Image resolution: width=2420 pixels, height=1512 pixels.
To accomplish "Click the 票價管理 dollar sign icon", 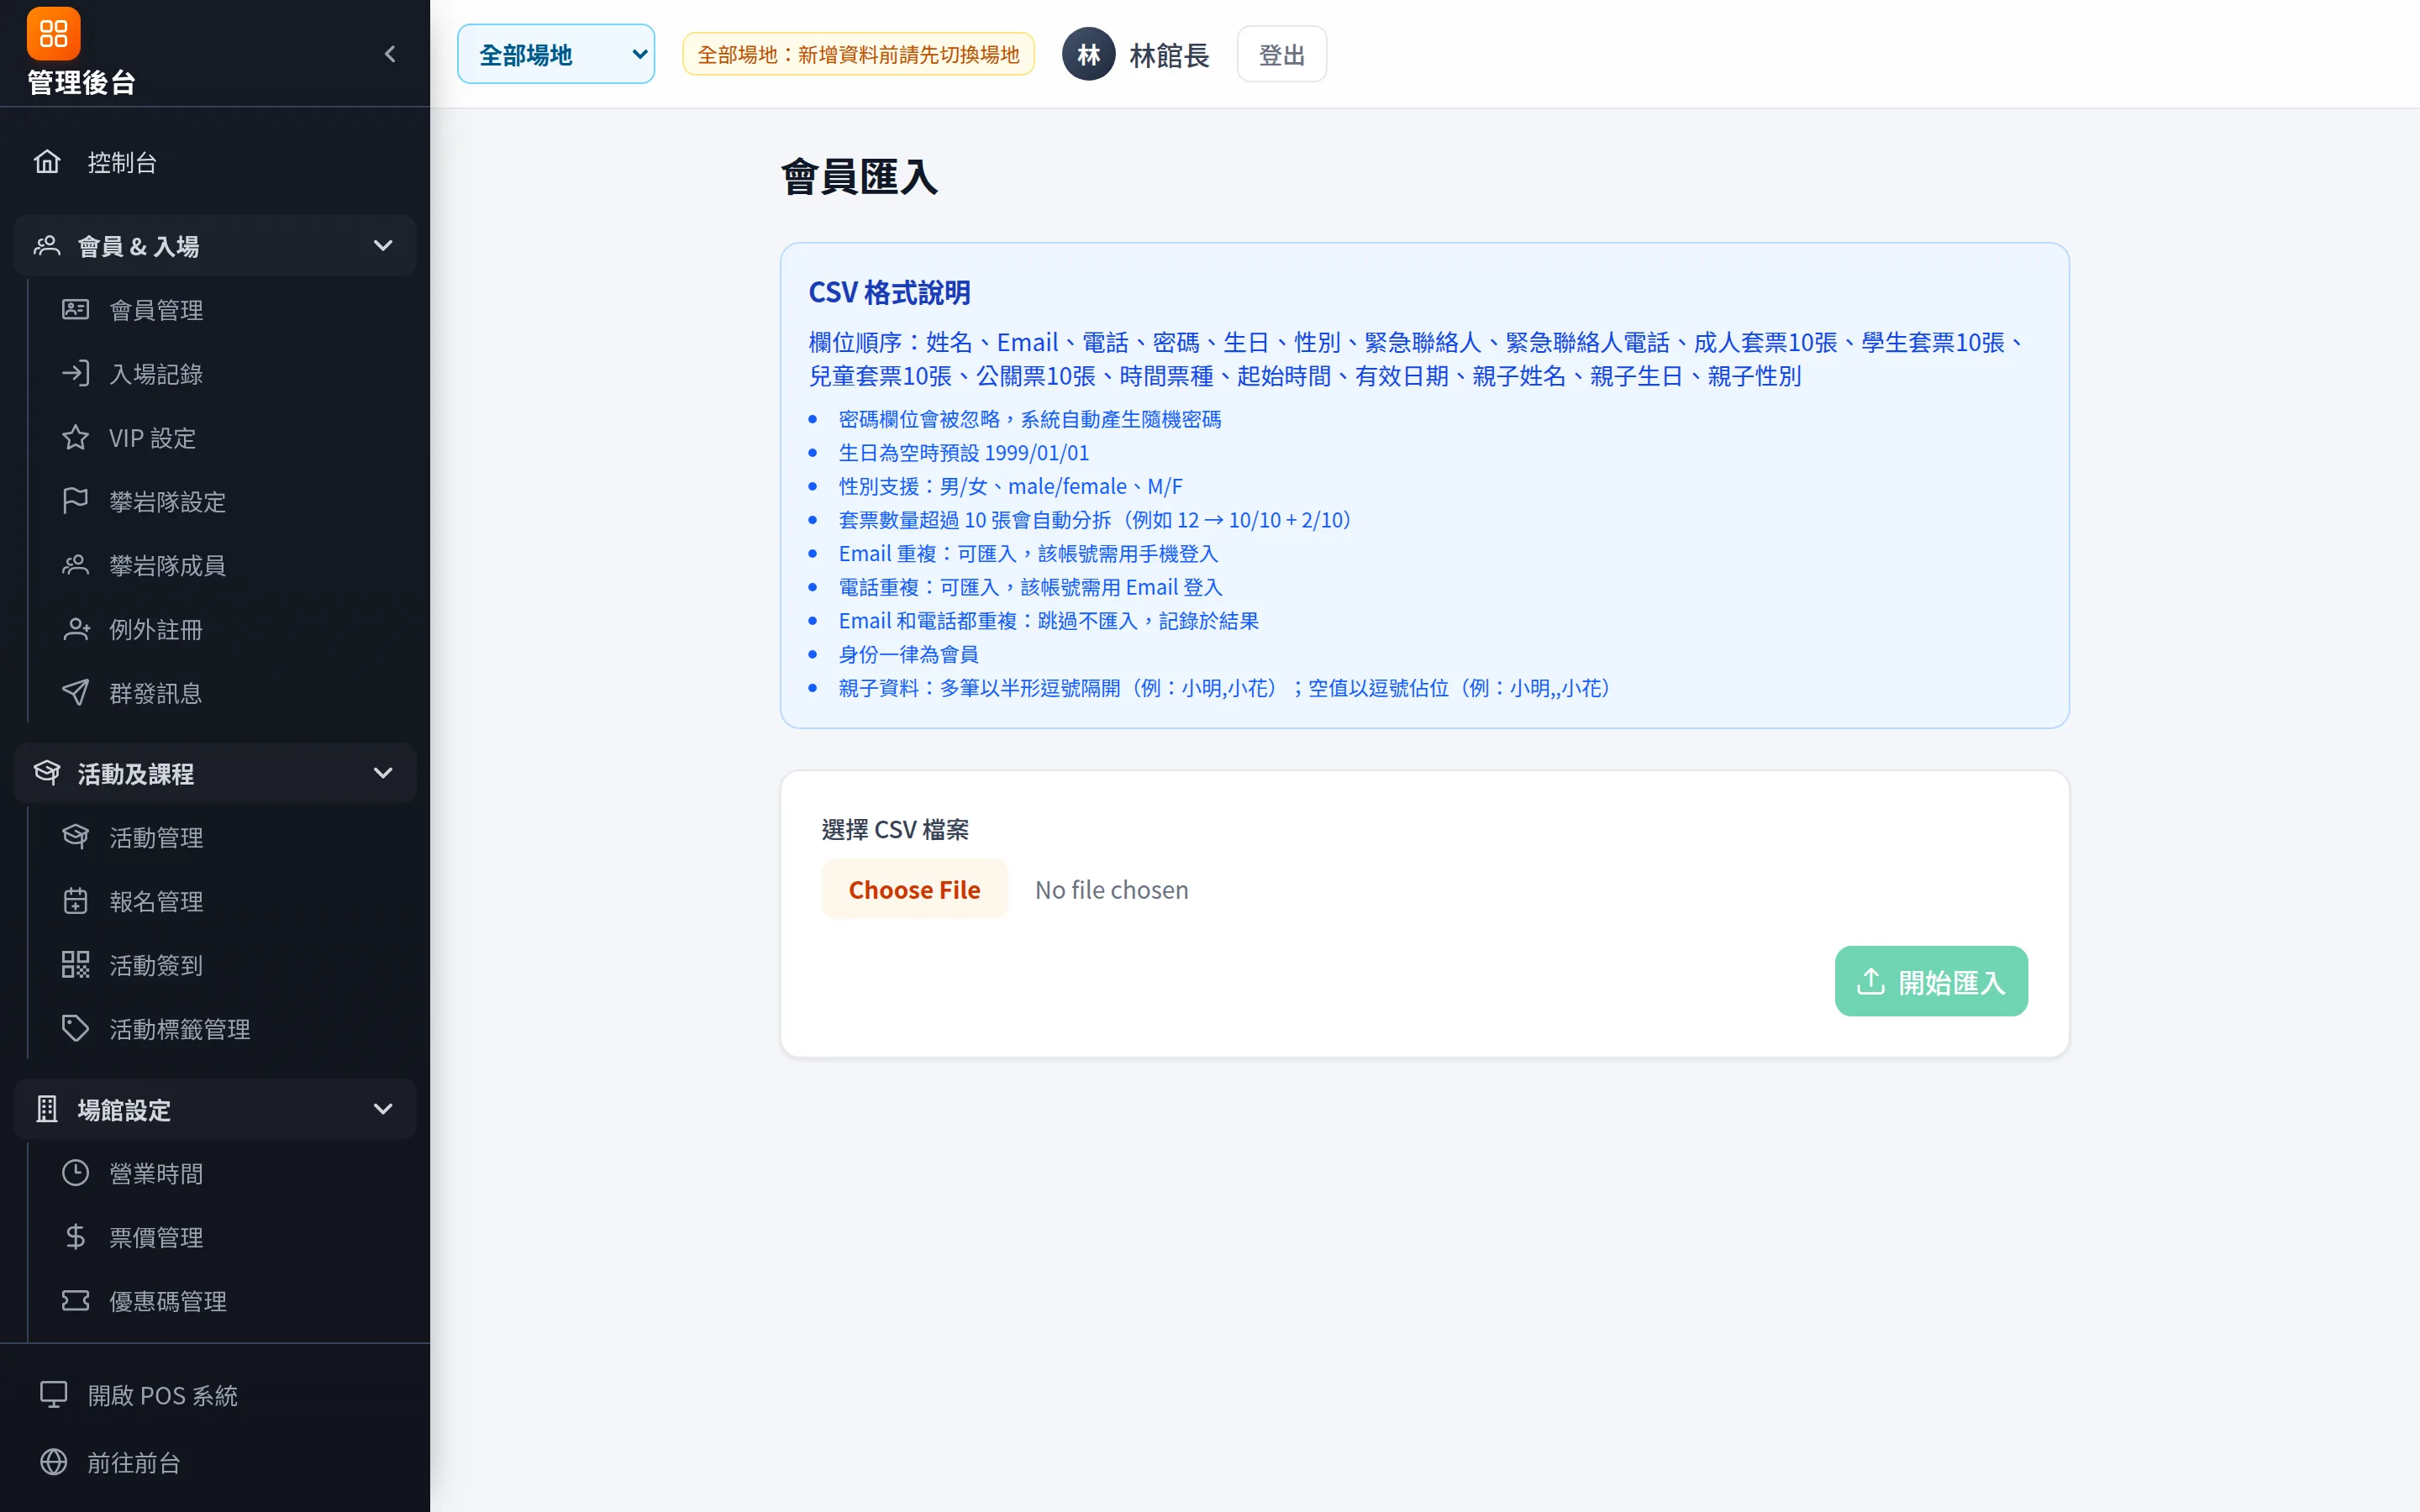I will tap(76, 1237).
